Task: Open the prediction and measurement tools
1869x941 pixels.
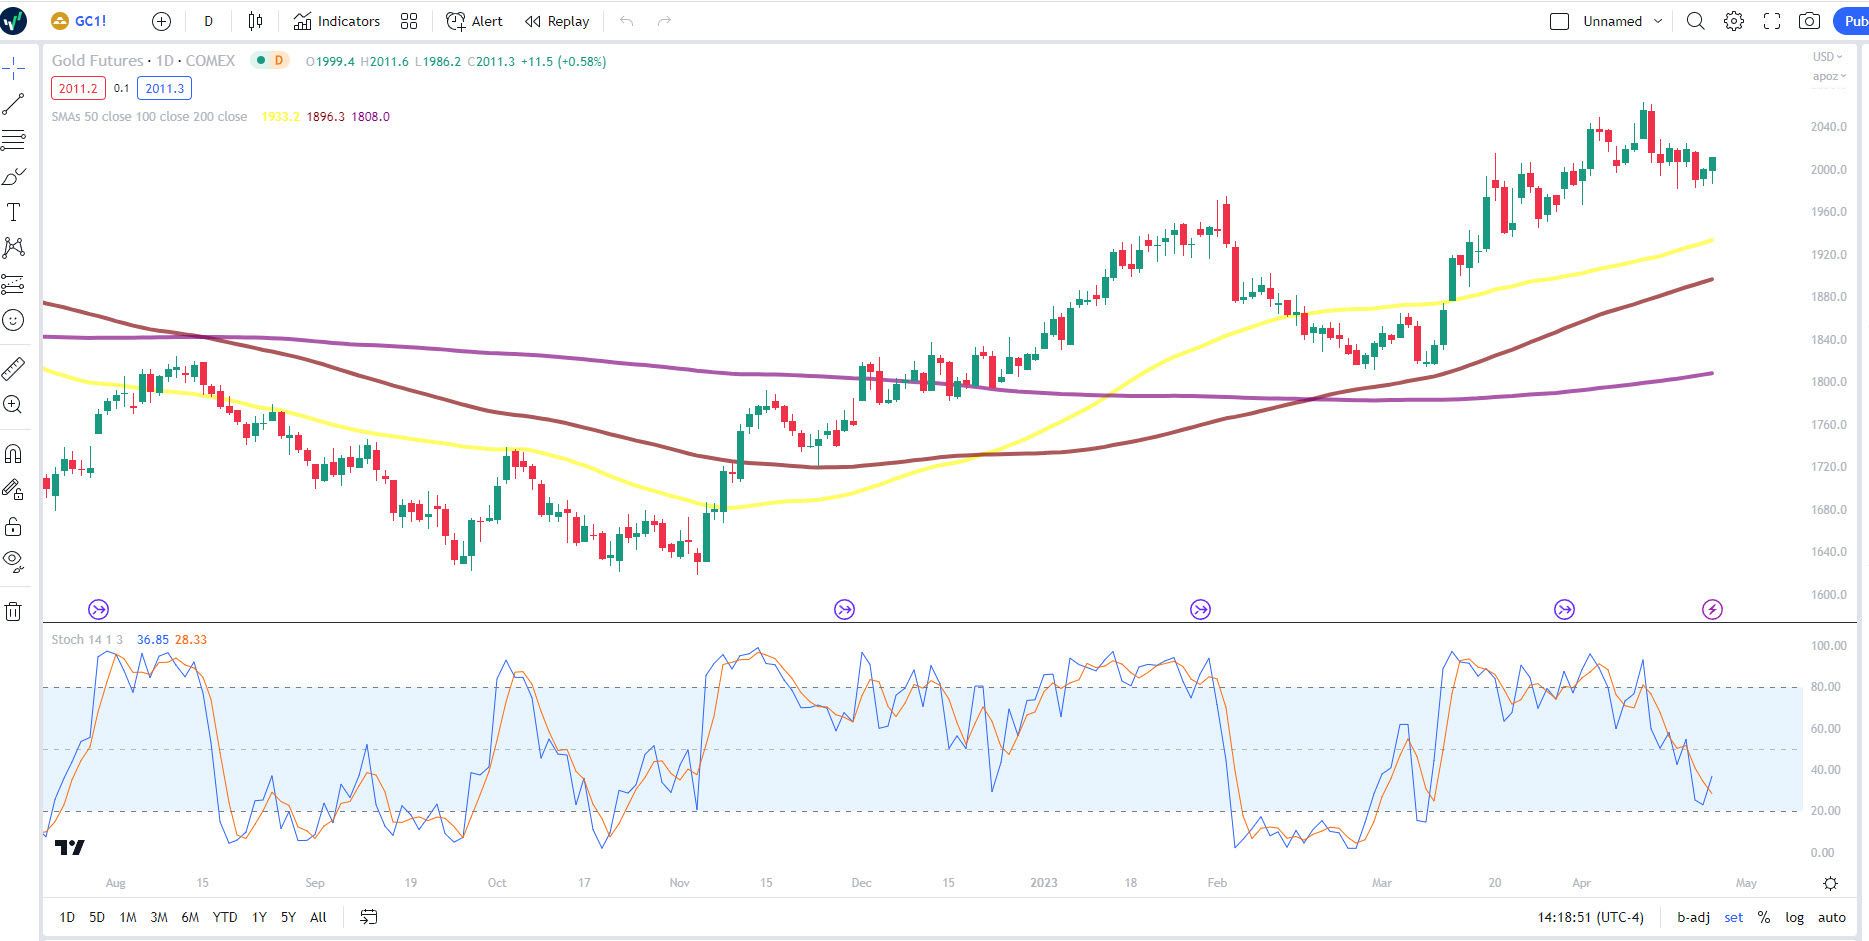Action: click(x=13, y=284)
